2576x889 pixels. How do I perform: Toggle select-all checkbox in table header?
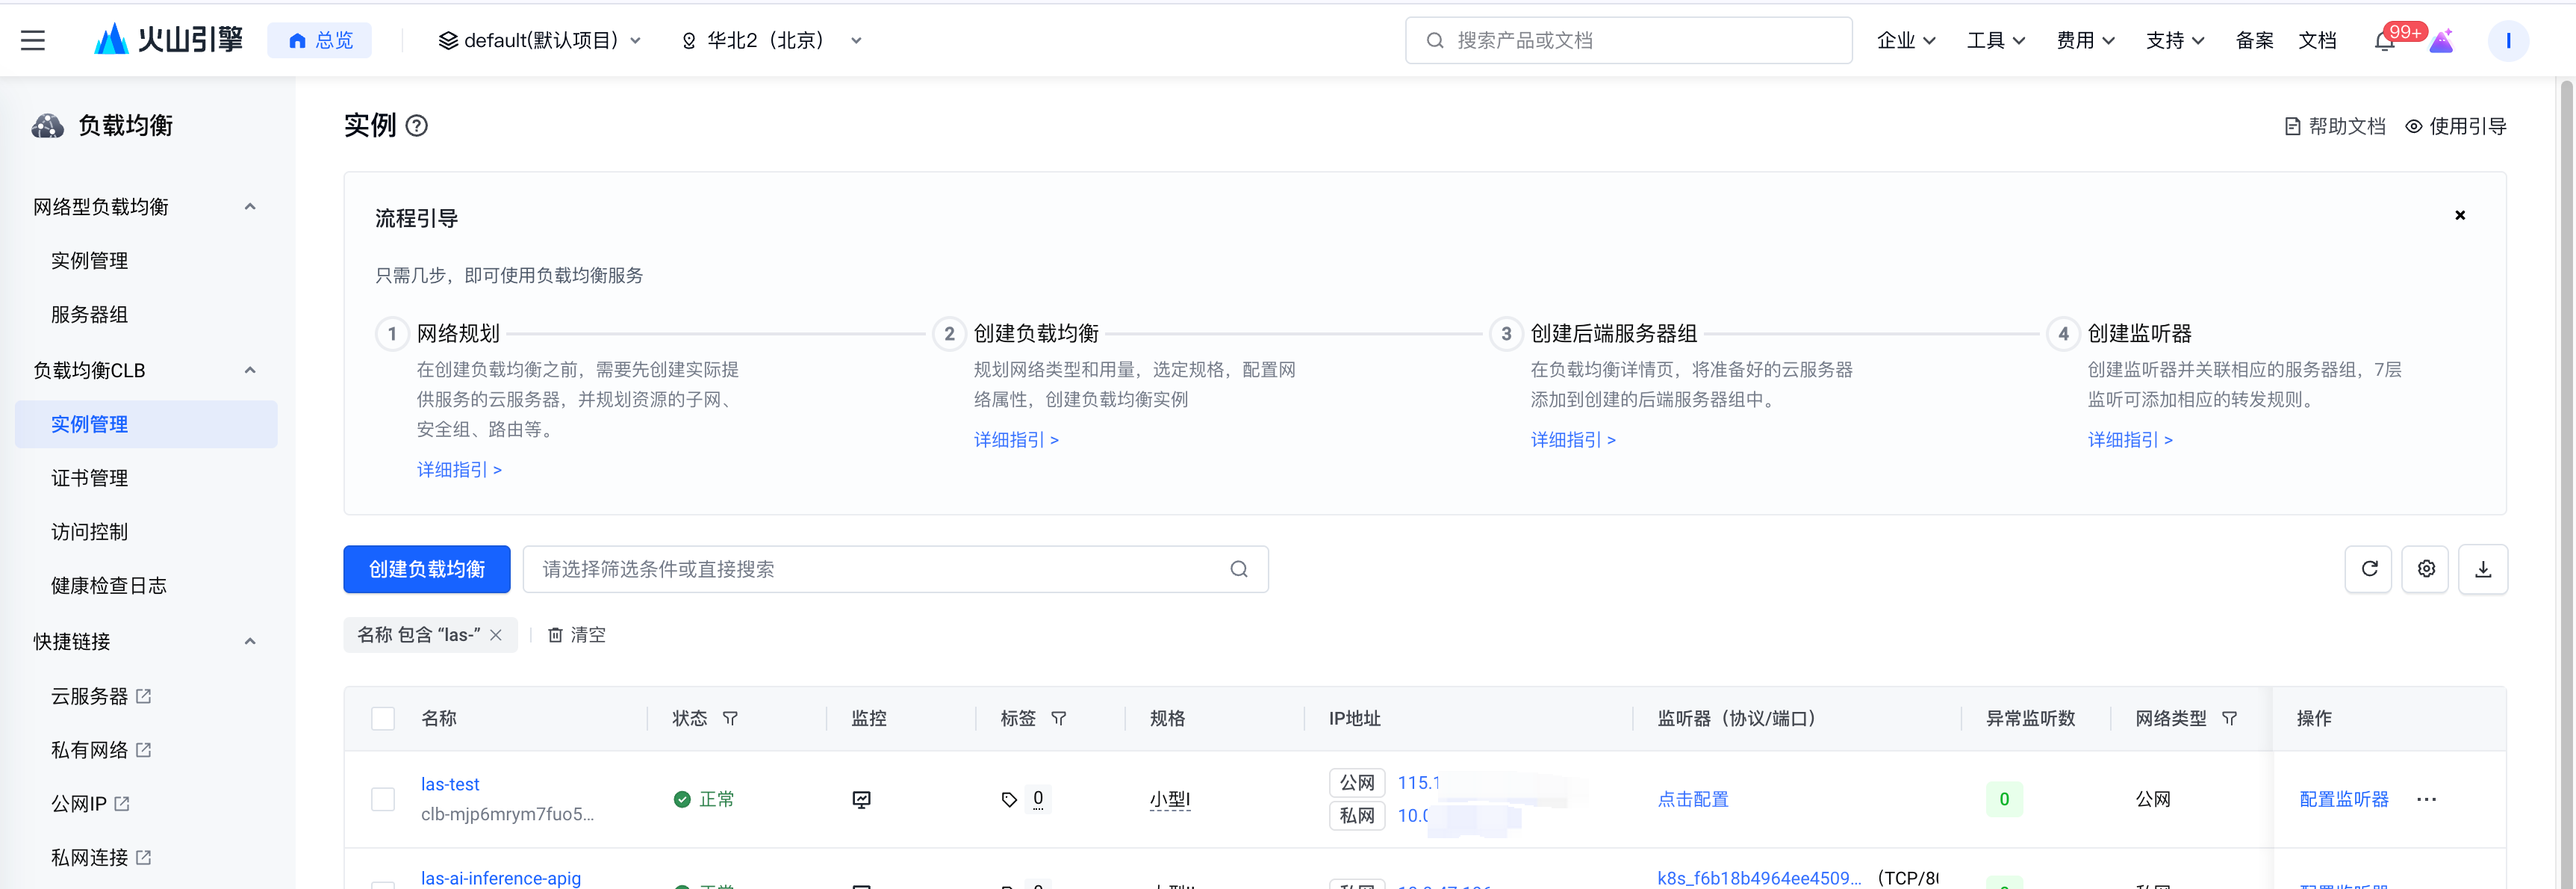tap(383, 718)
